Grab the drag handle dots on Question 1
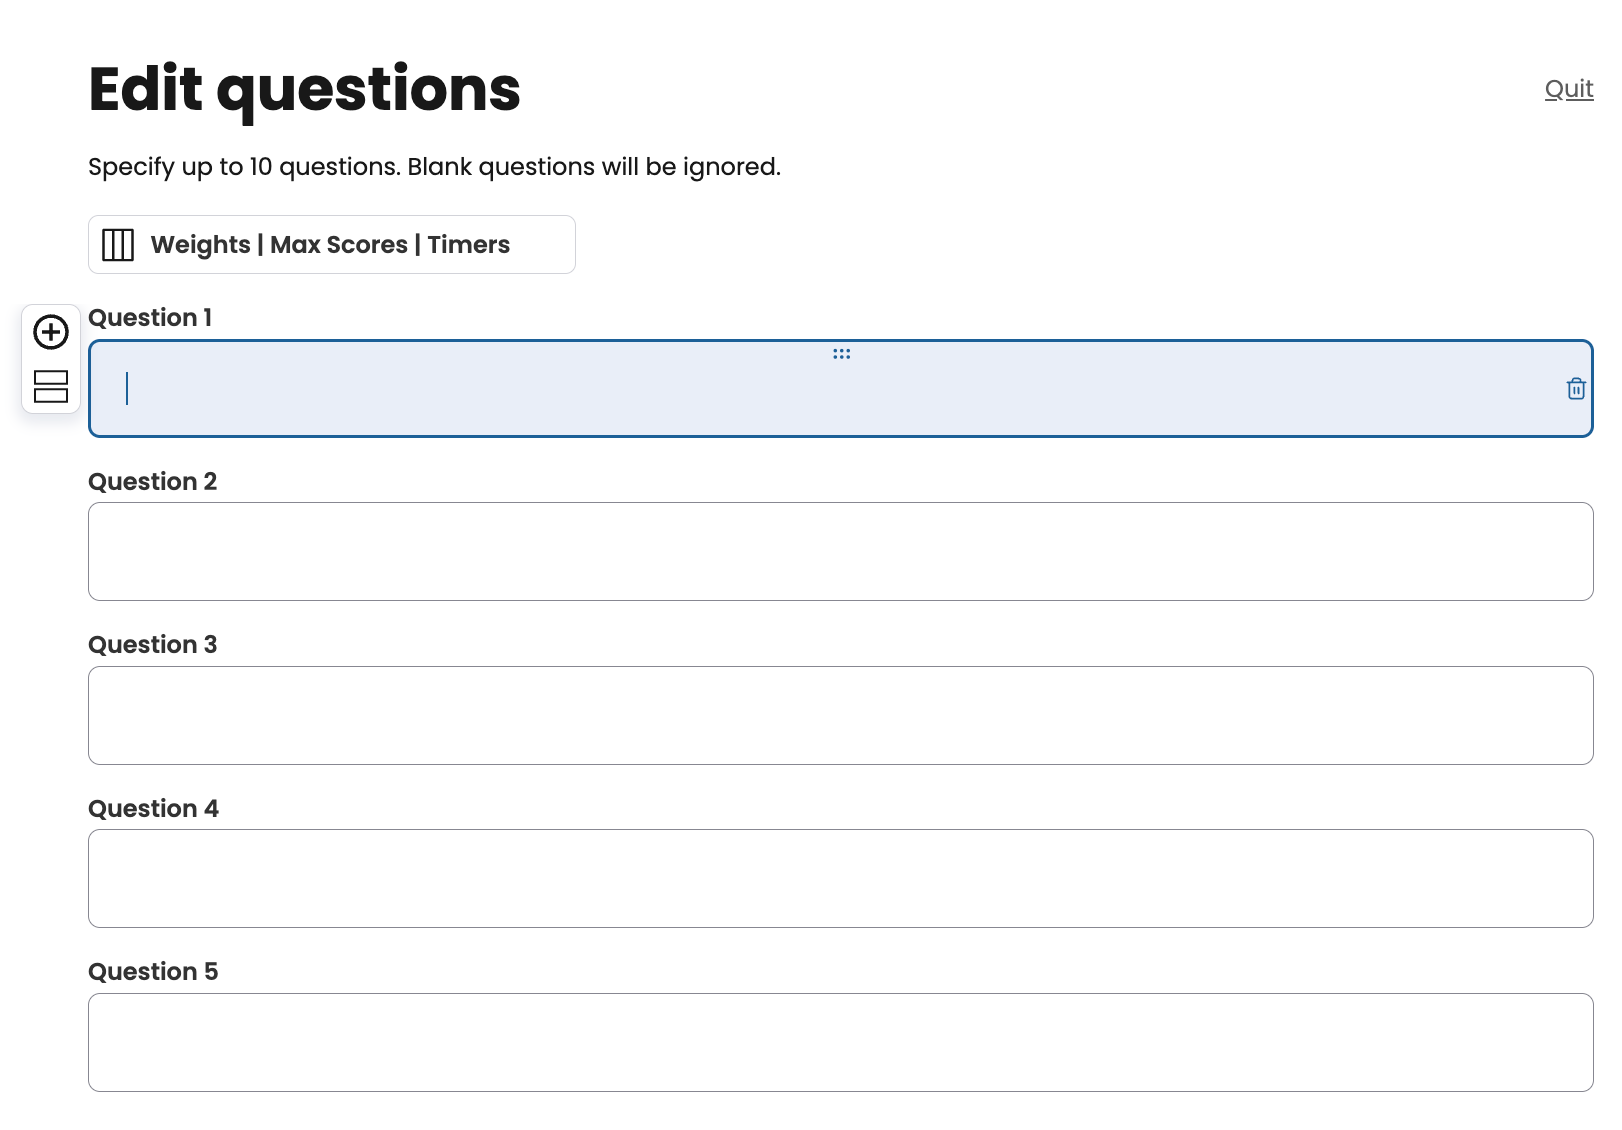Viewport: 1622px width, 1130px height. 842,354
